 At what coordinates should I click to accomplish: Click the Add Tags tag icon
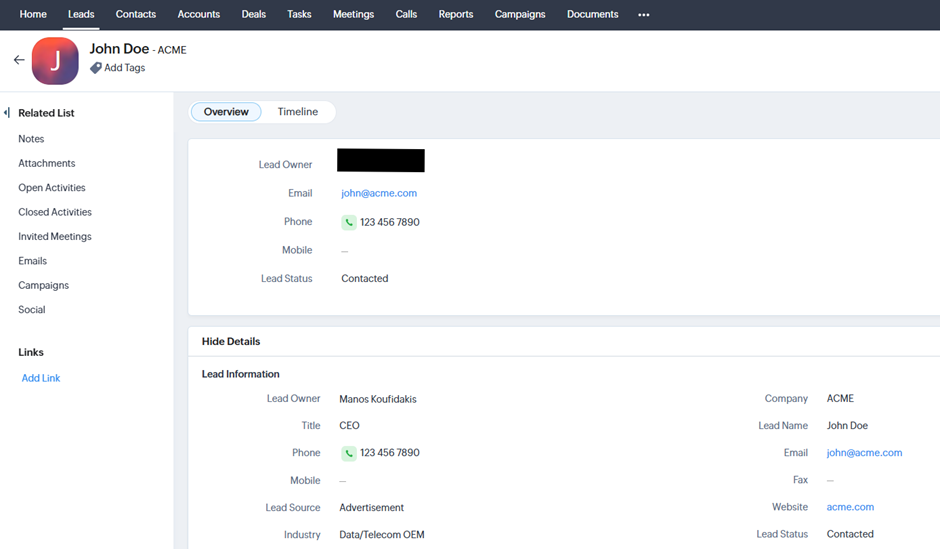point(96,68)
